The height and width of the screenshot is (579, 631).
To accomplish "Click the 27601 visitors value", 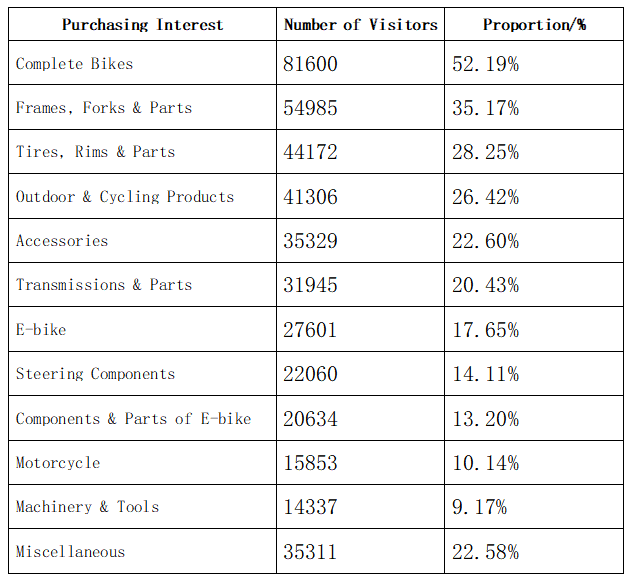I will [x=311, y=330].
